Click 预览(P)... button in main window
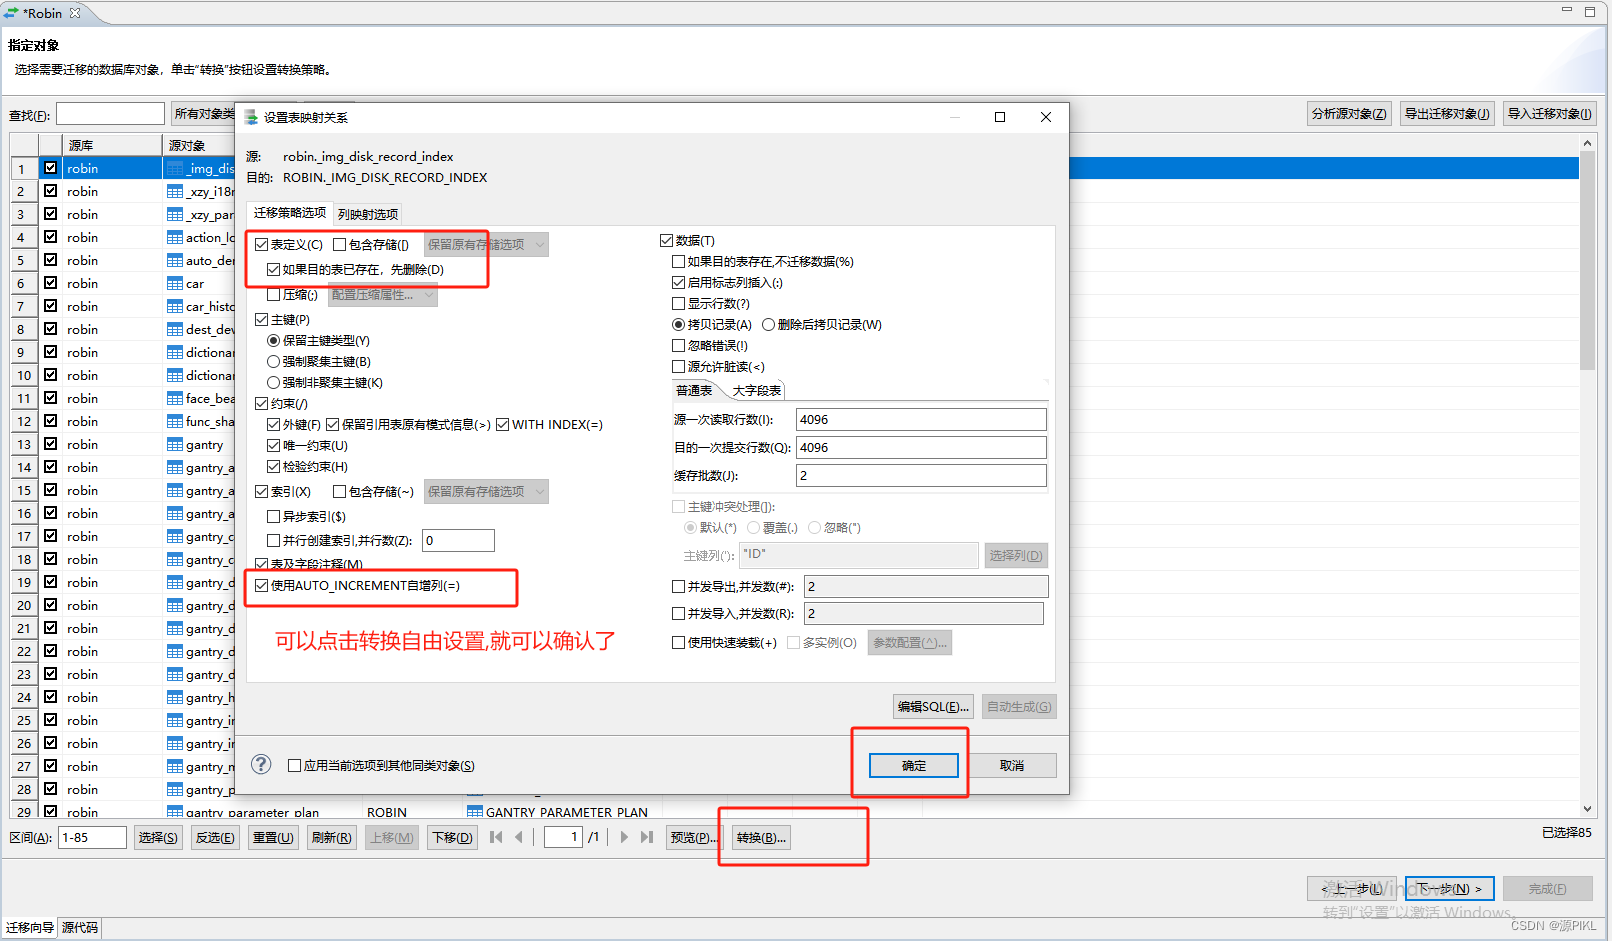1612x941 pixels. [692, 837]
